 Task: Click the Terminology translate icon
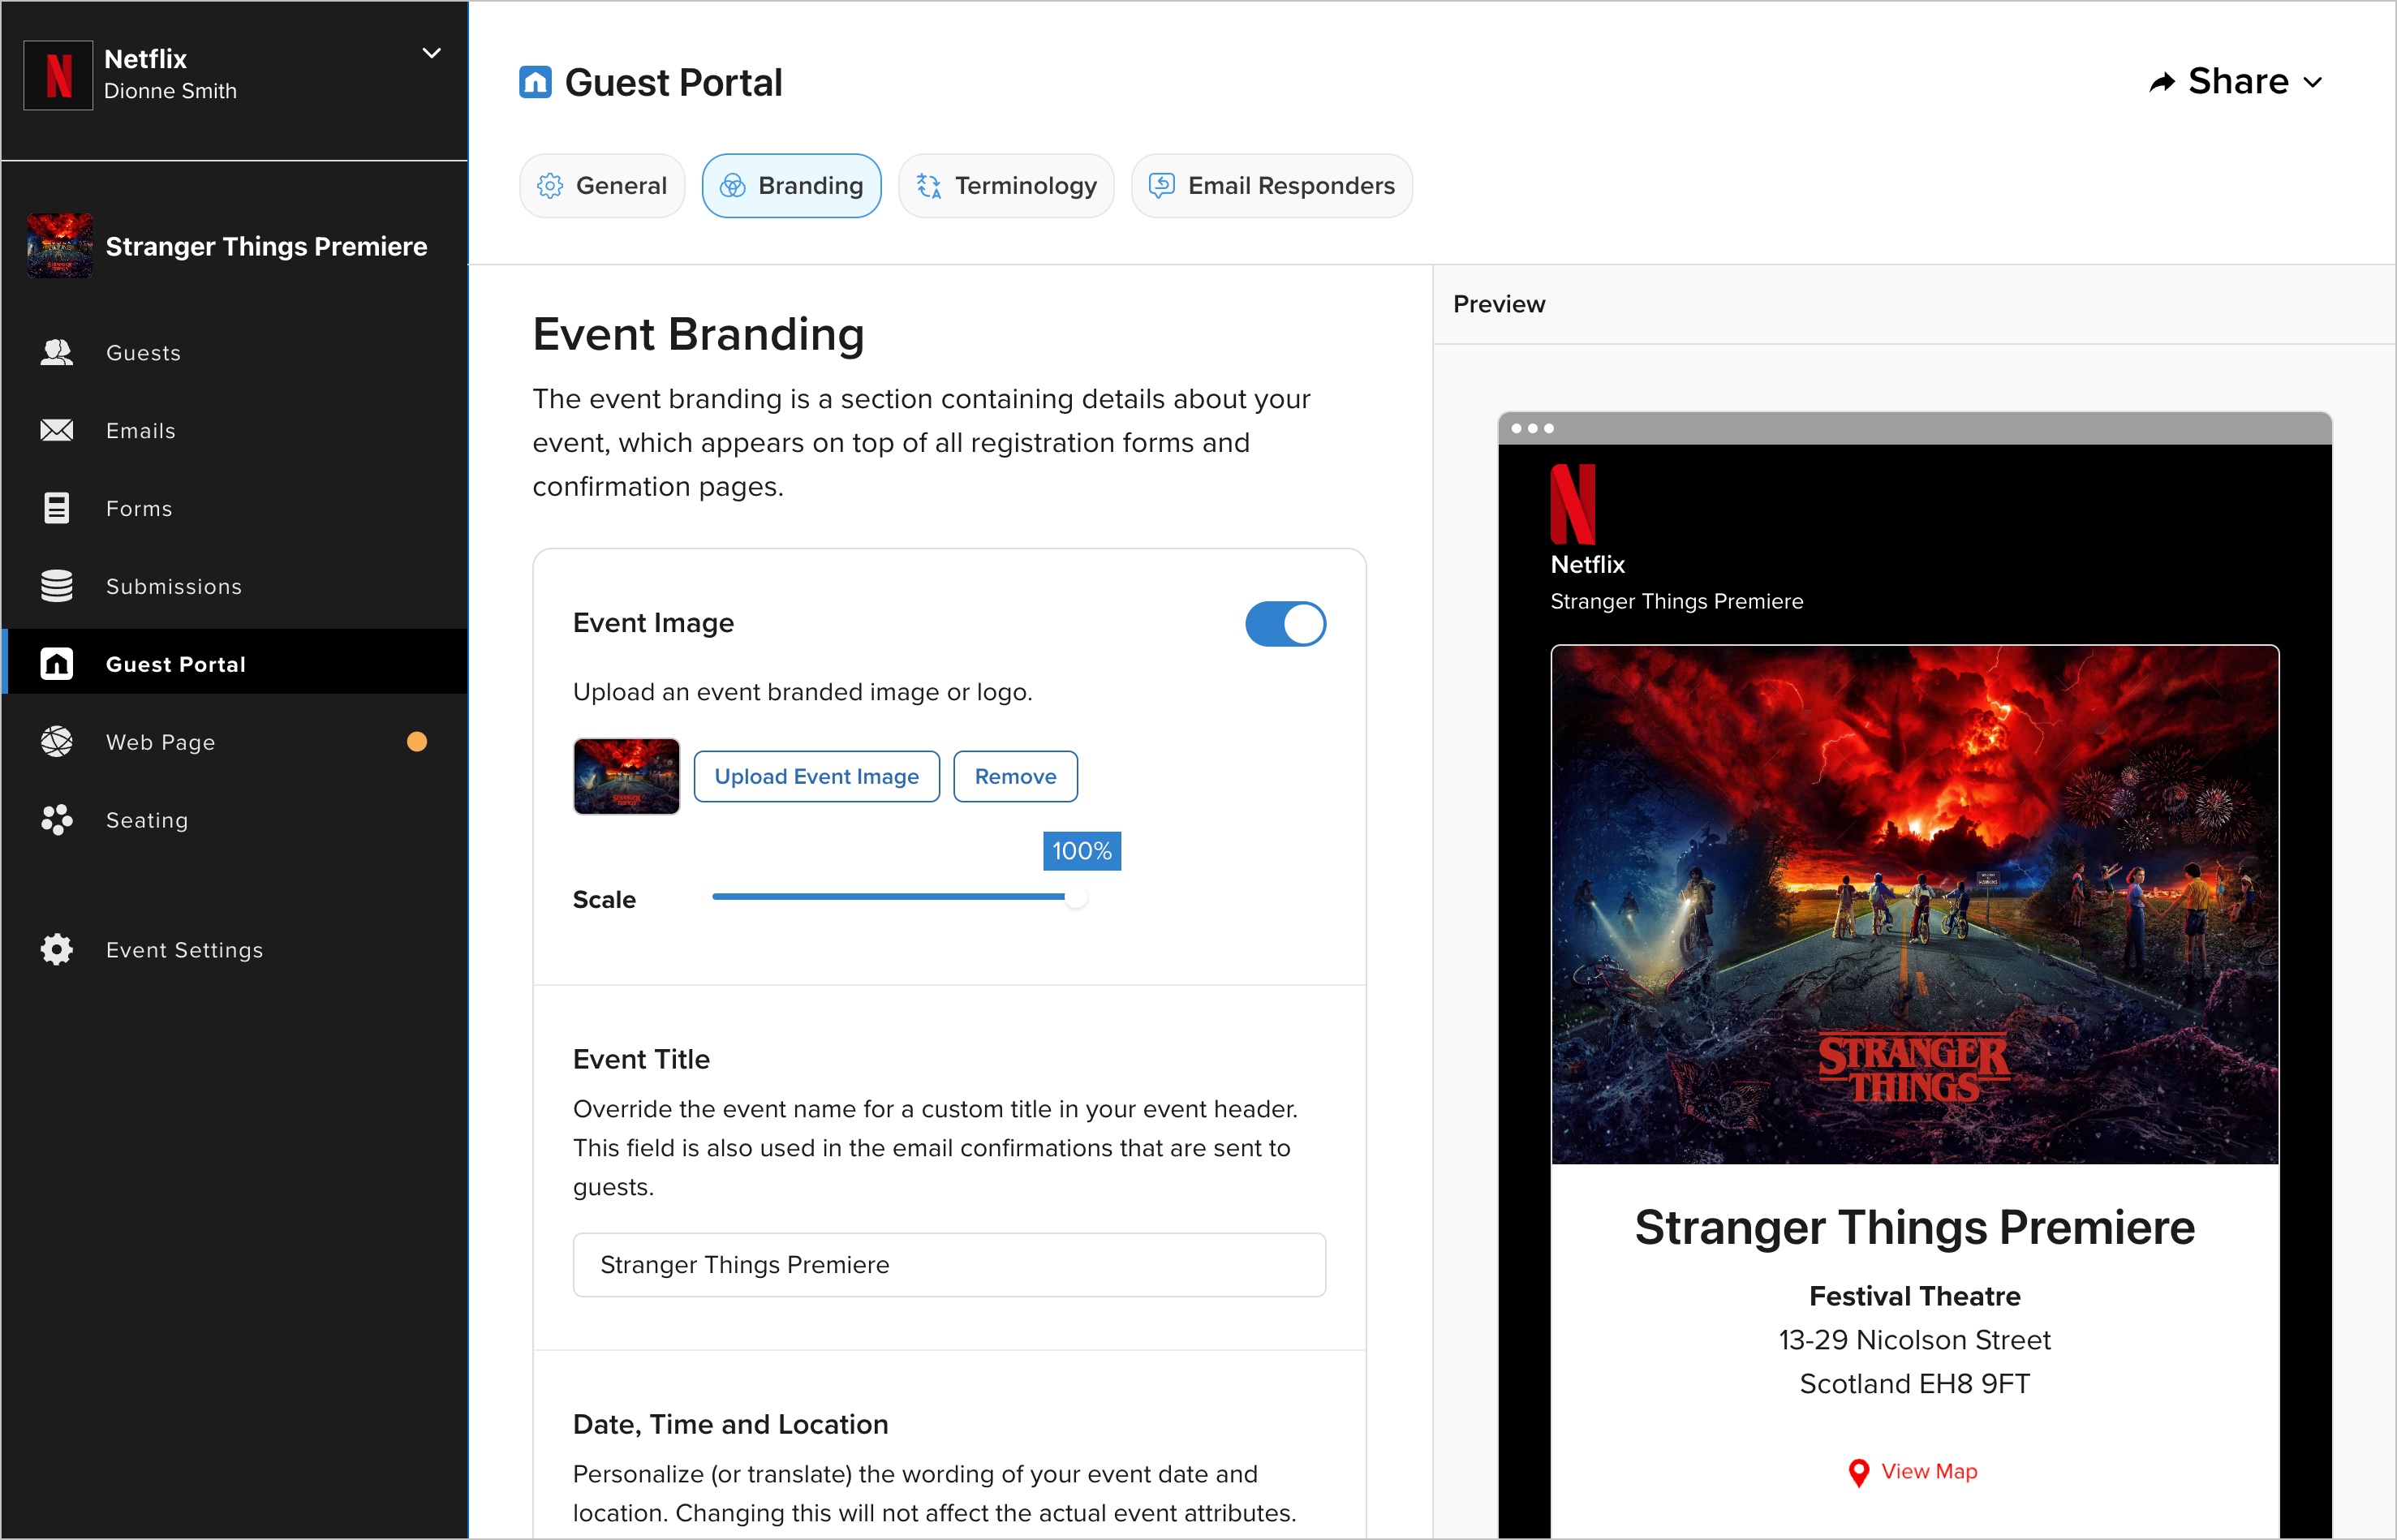point(929,186)
